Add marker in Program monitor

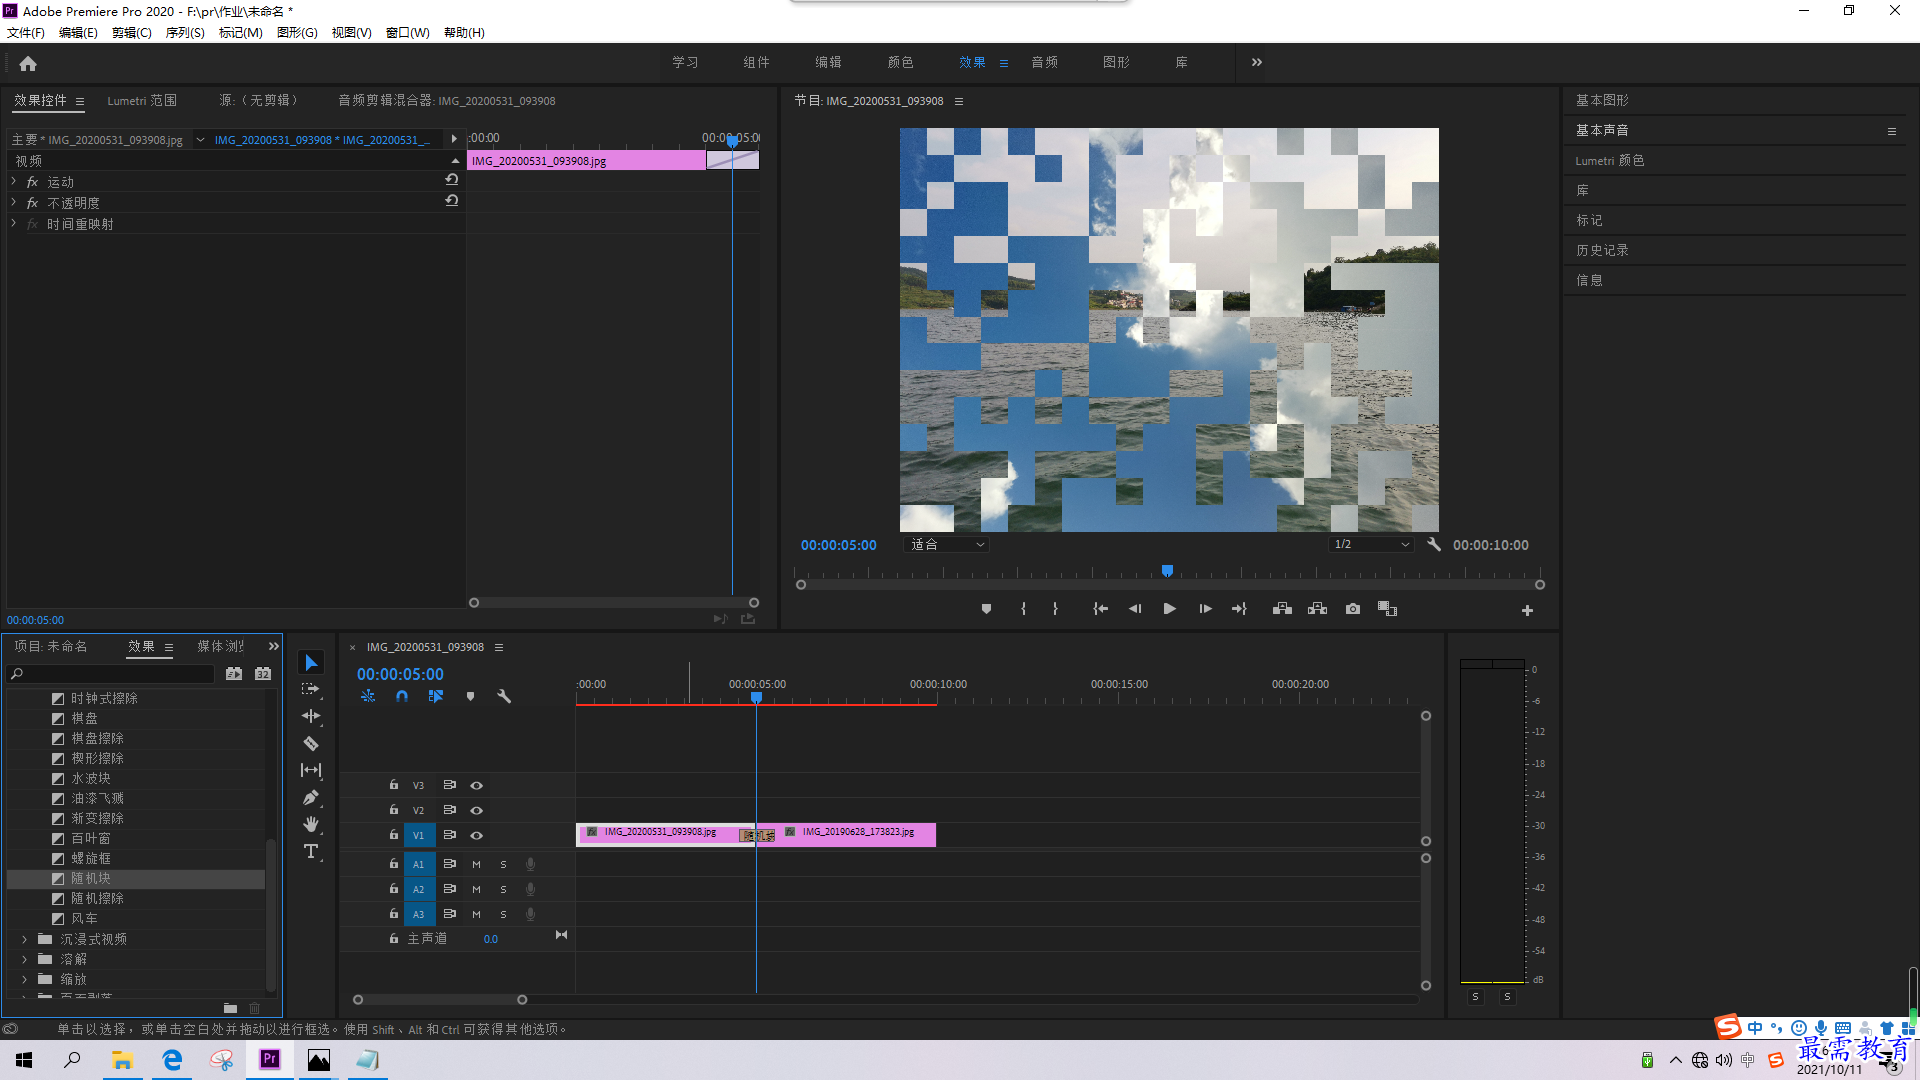coord(986,609)
